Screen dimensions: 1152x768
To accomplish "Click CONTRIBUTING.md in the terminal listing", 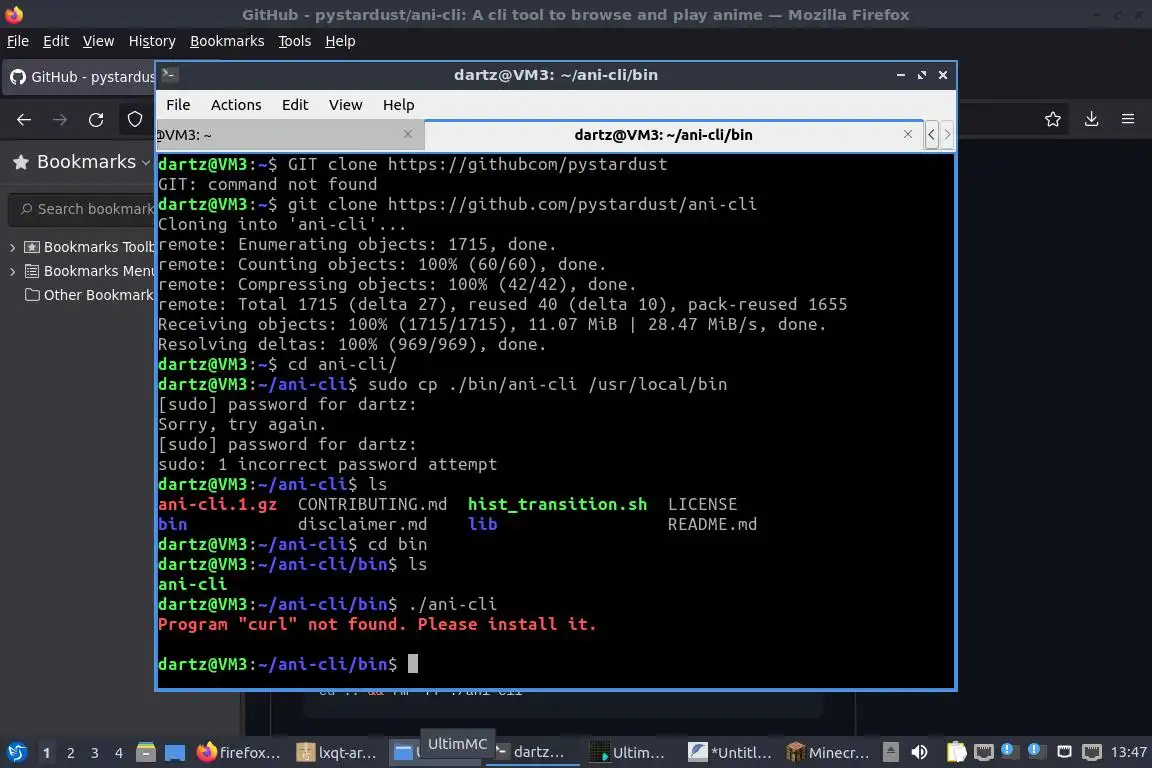I will click(x=372, y=504).
